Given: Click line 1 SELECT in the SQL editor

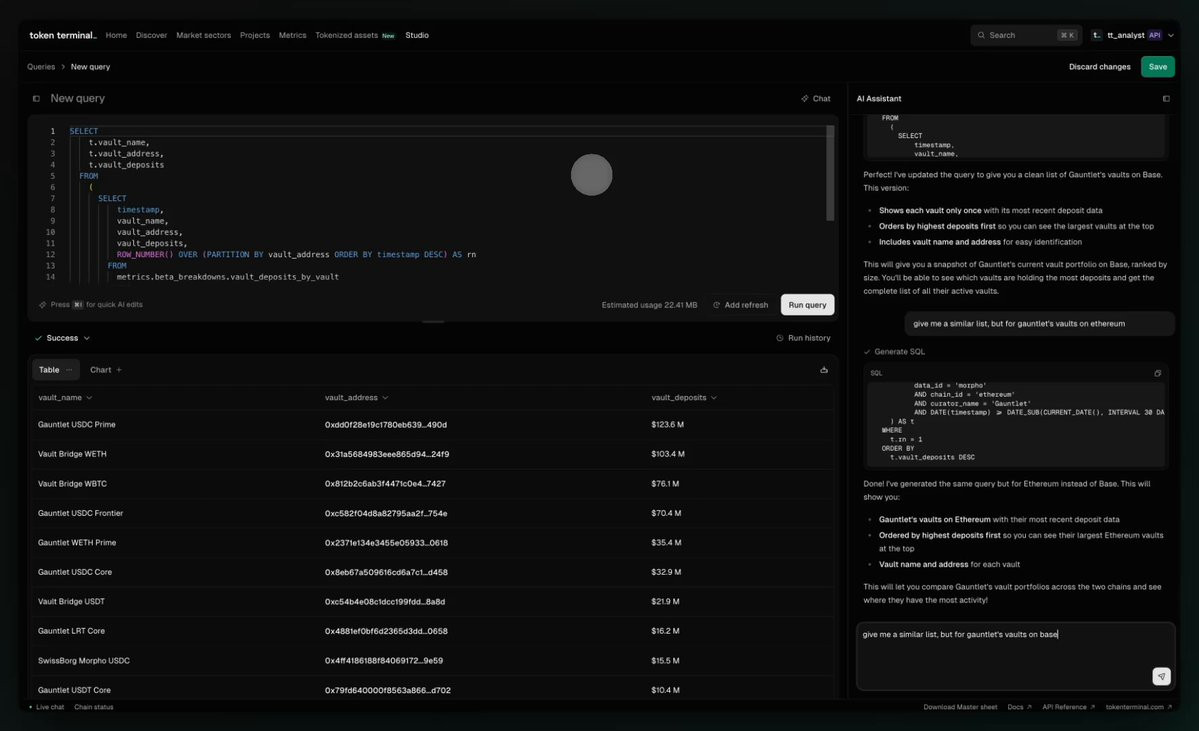Looking at the screenshot, I should click(x=83, y=131).
